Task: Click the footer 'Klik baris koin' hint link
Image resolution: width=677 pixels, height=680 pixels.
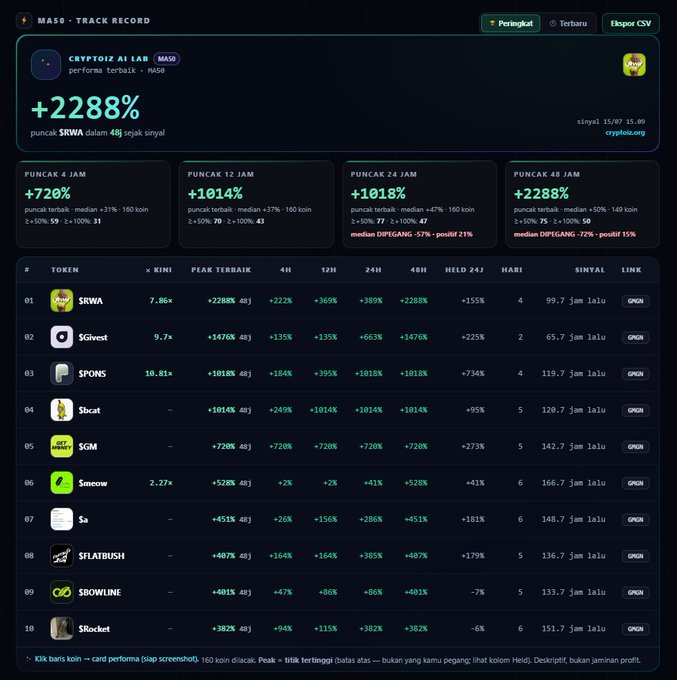Action: pos(116,659)
